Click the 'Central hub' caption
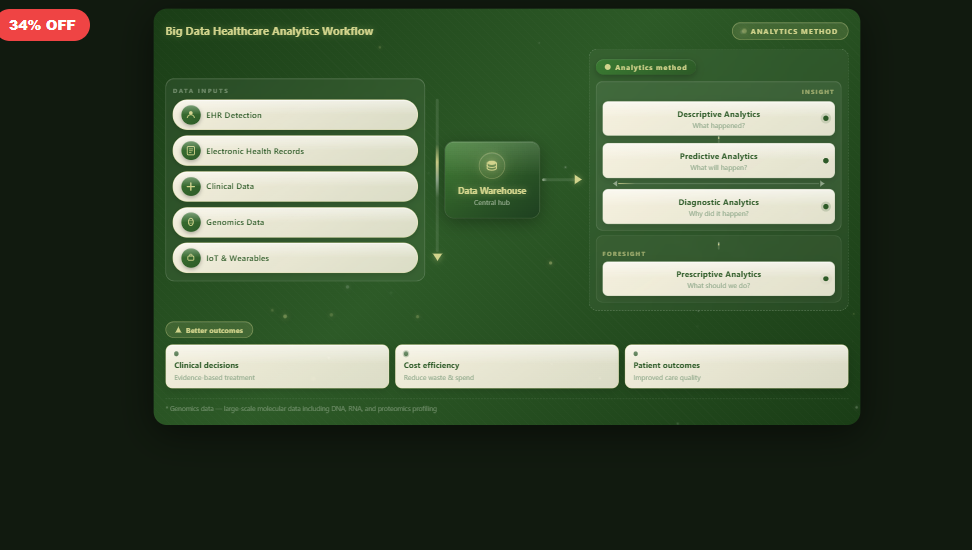This screenshot has width=972, height=550. point(492,203)
